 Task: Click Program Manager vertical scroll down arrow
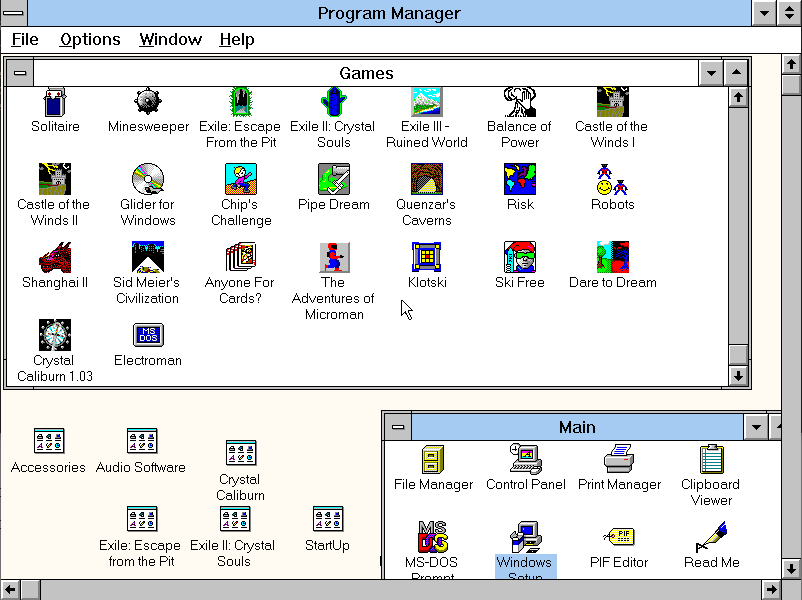pyautogui.click(x=791, y=569)
